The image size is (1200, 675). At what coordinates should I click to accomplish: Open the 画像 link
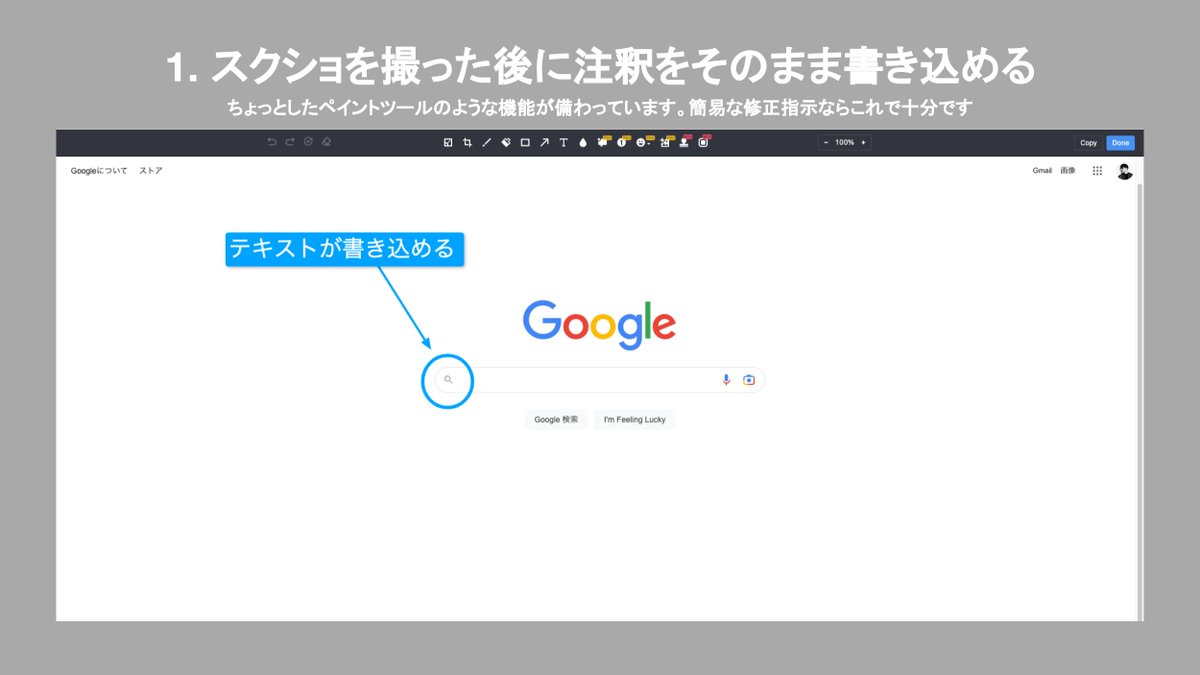point(1068,171)
